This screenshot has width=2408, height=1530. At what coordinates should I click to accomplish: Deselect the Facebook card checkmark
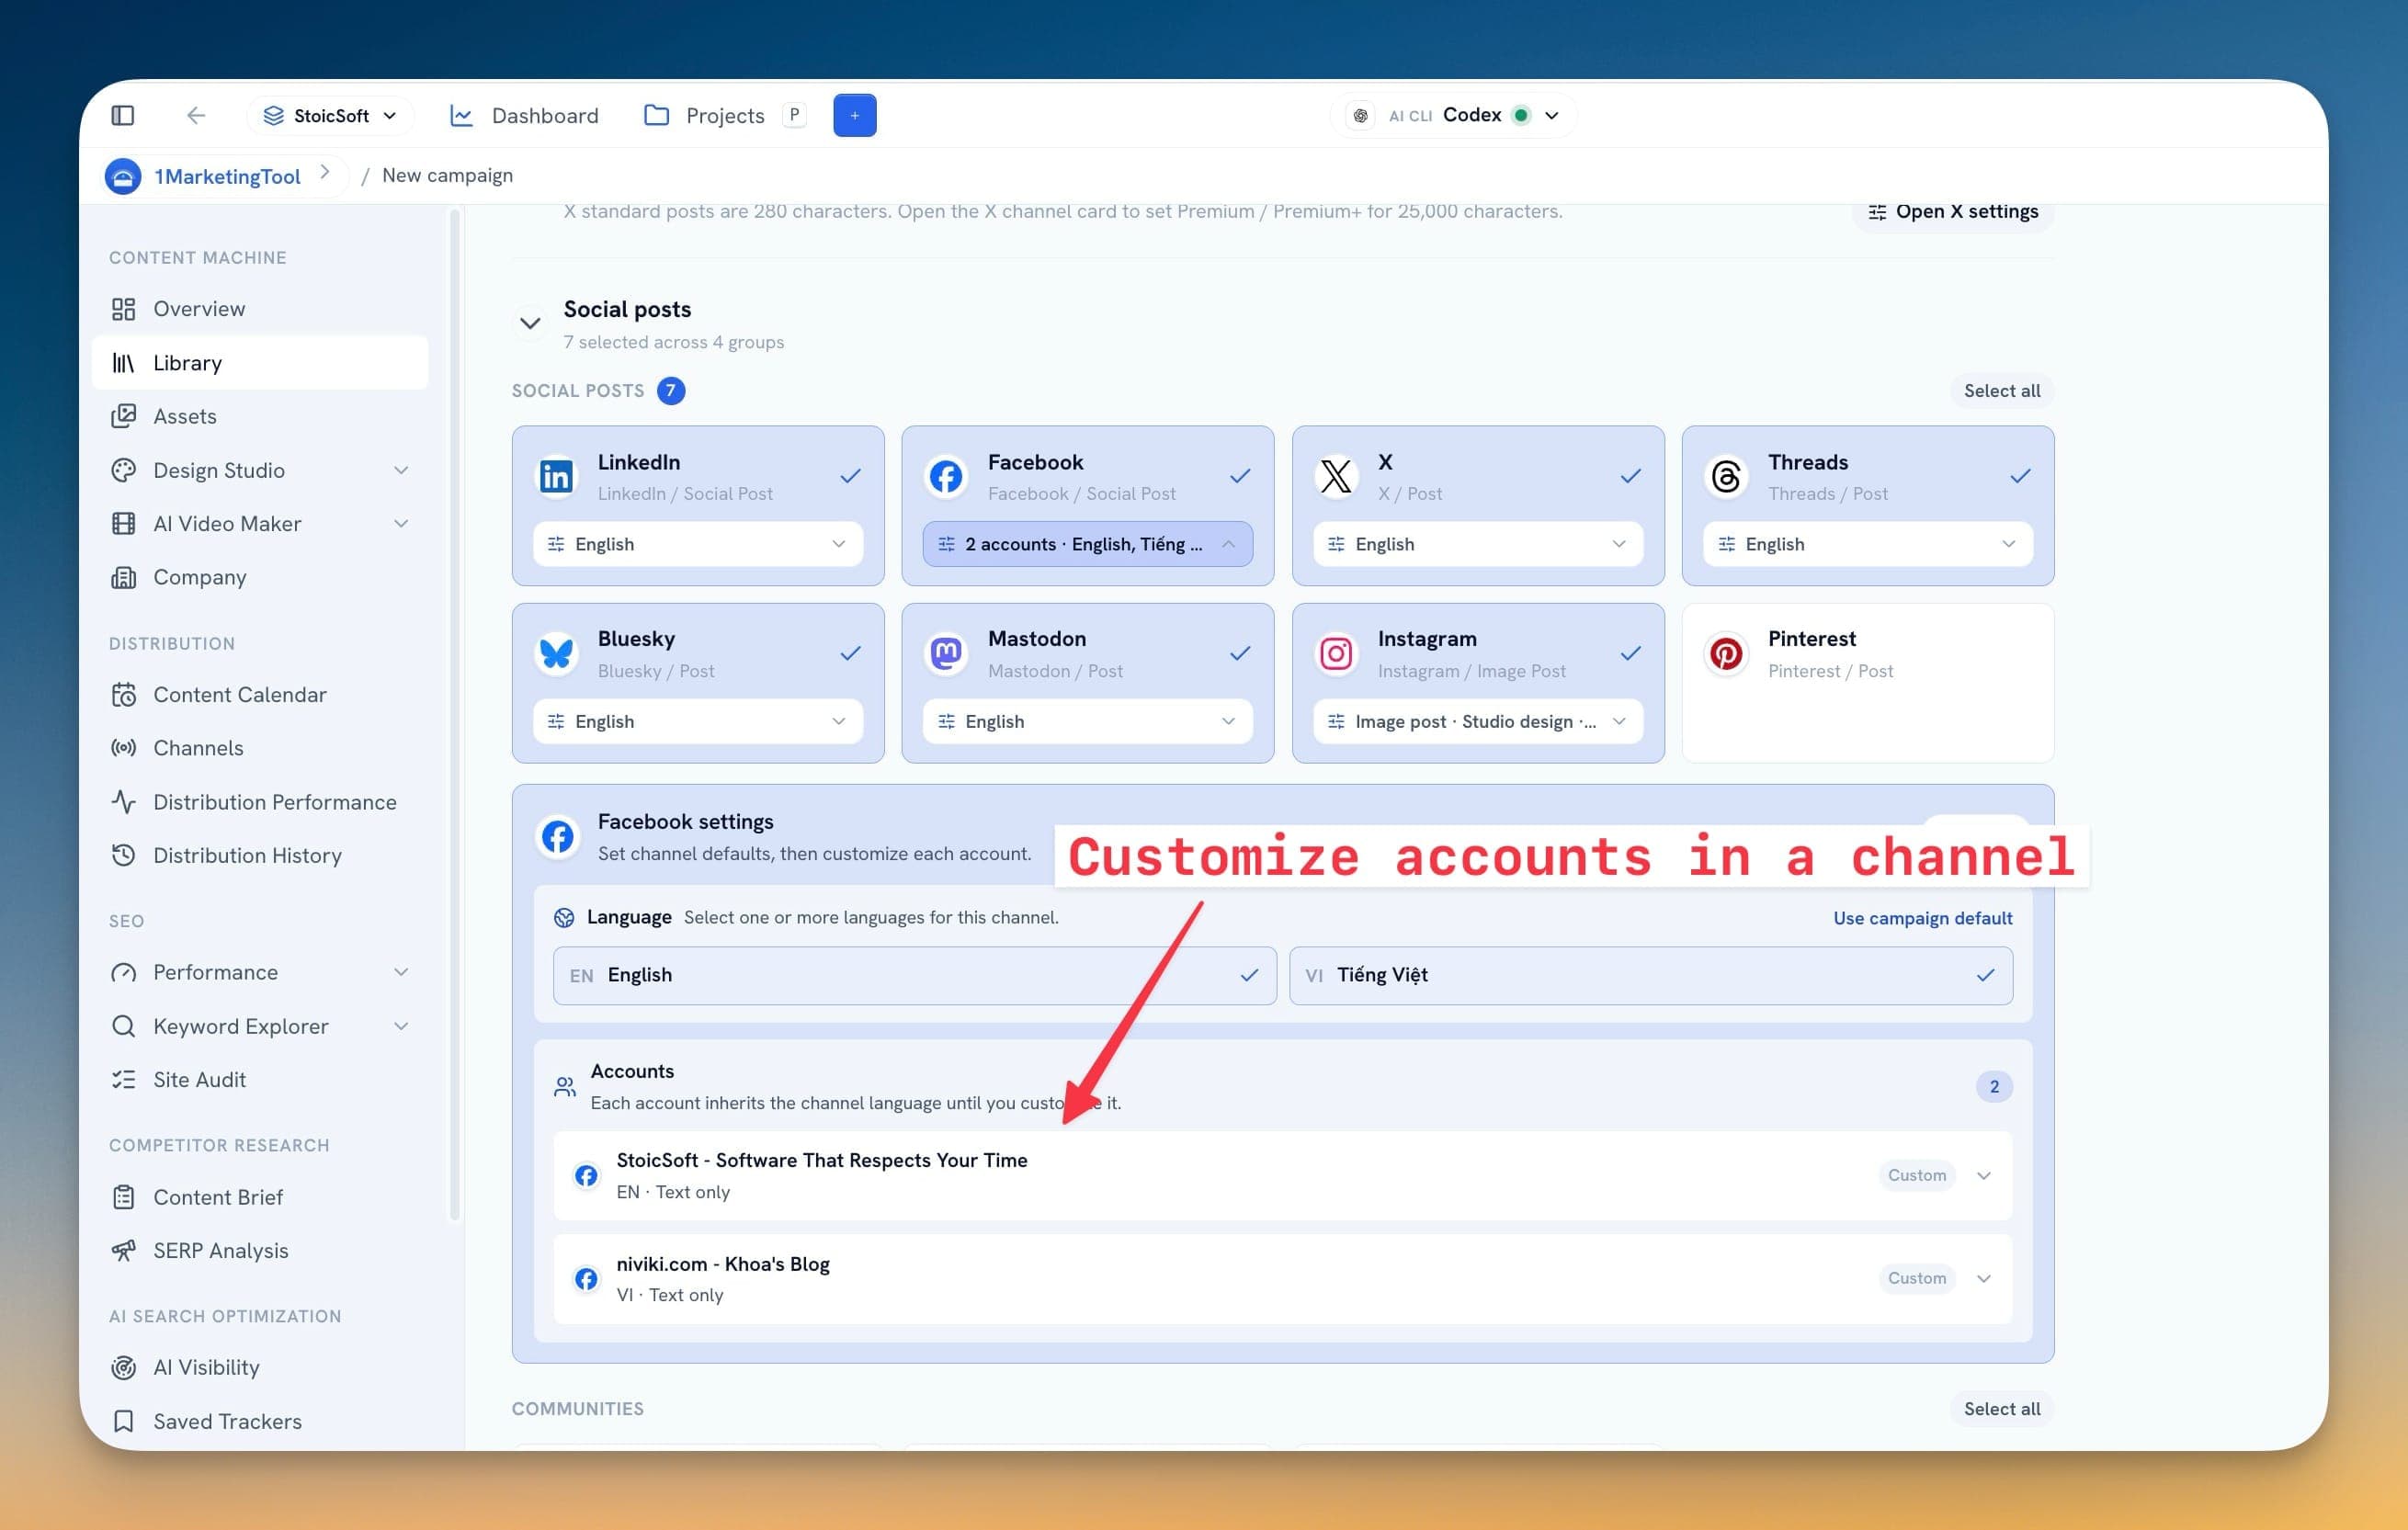pyautogui.click(x=1240, y=476)
